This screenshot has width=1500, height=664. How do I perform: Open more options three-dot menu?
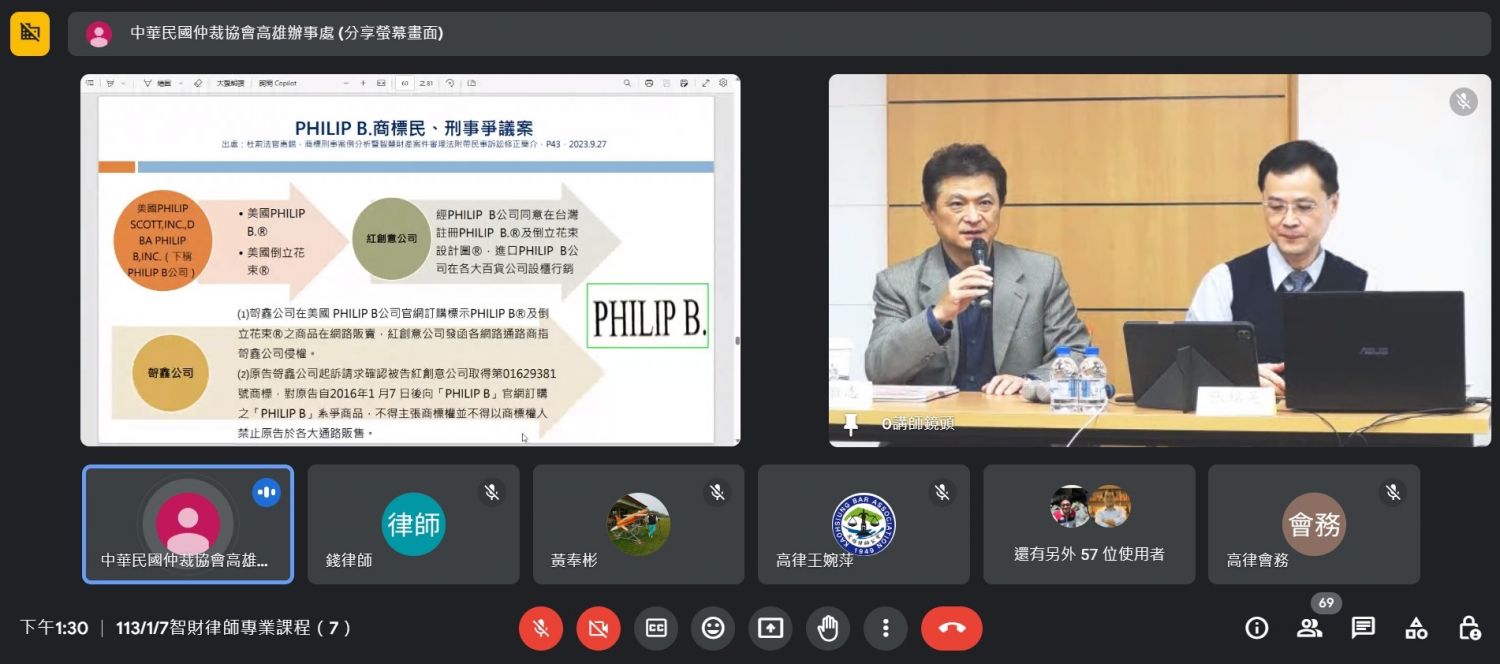(x=885, y=628)
